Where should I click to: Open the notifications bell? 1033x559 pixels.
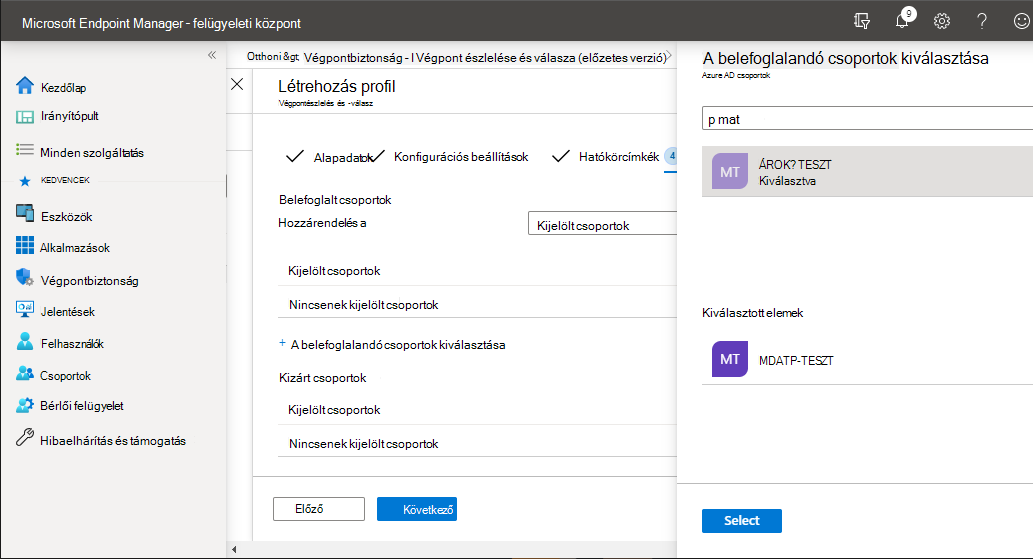902,22
